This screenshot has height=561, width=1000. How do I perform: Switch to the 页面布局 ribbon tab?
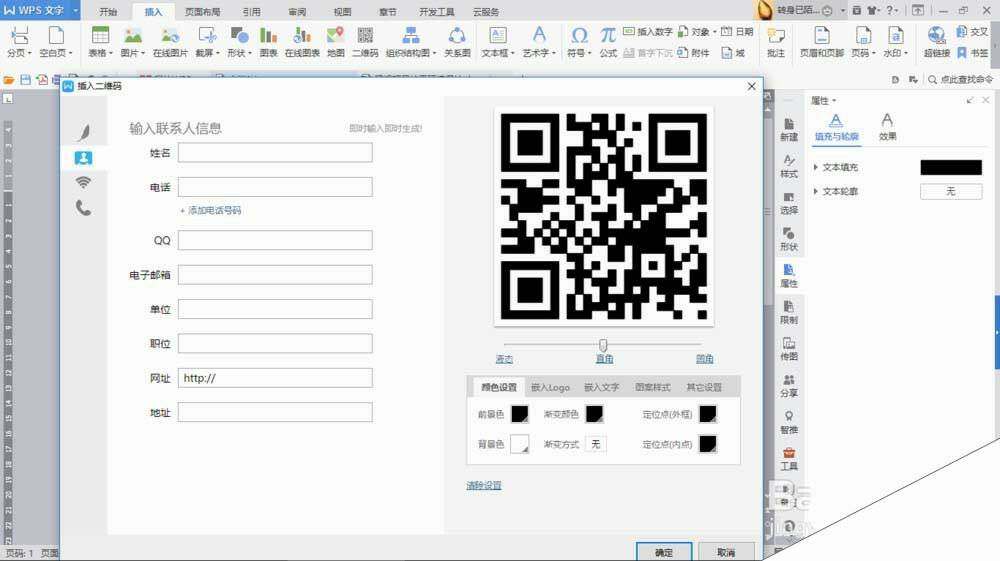point(202,11)
